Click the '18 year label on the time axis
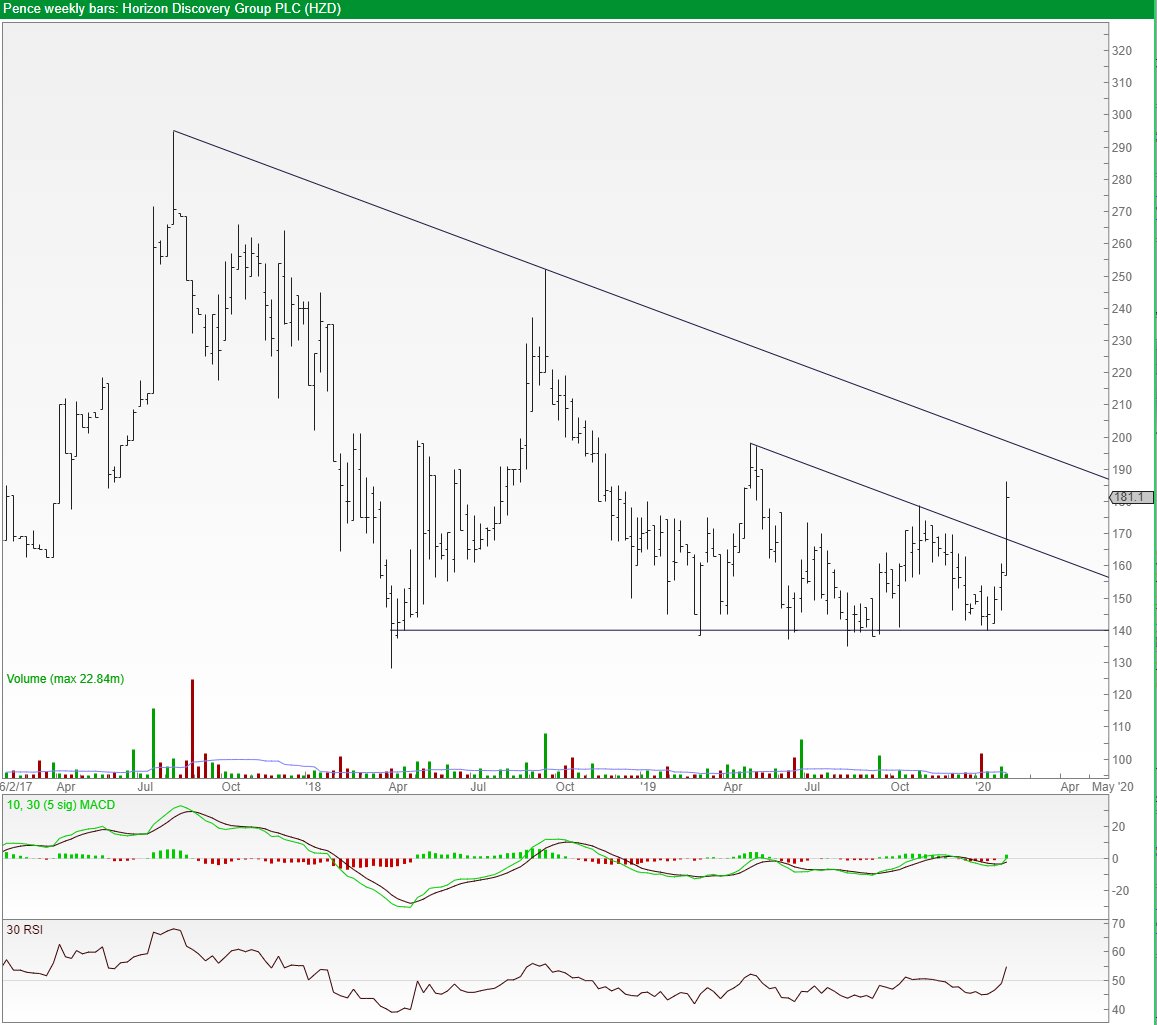1157x1025 pixels. tap(314, 787)
